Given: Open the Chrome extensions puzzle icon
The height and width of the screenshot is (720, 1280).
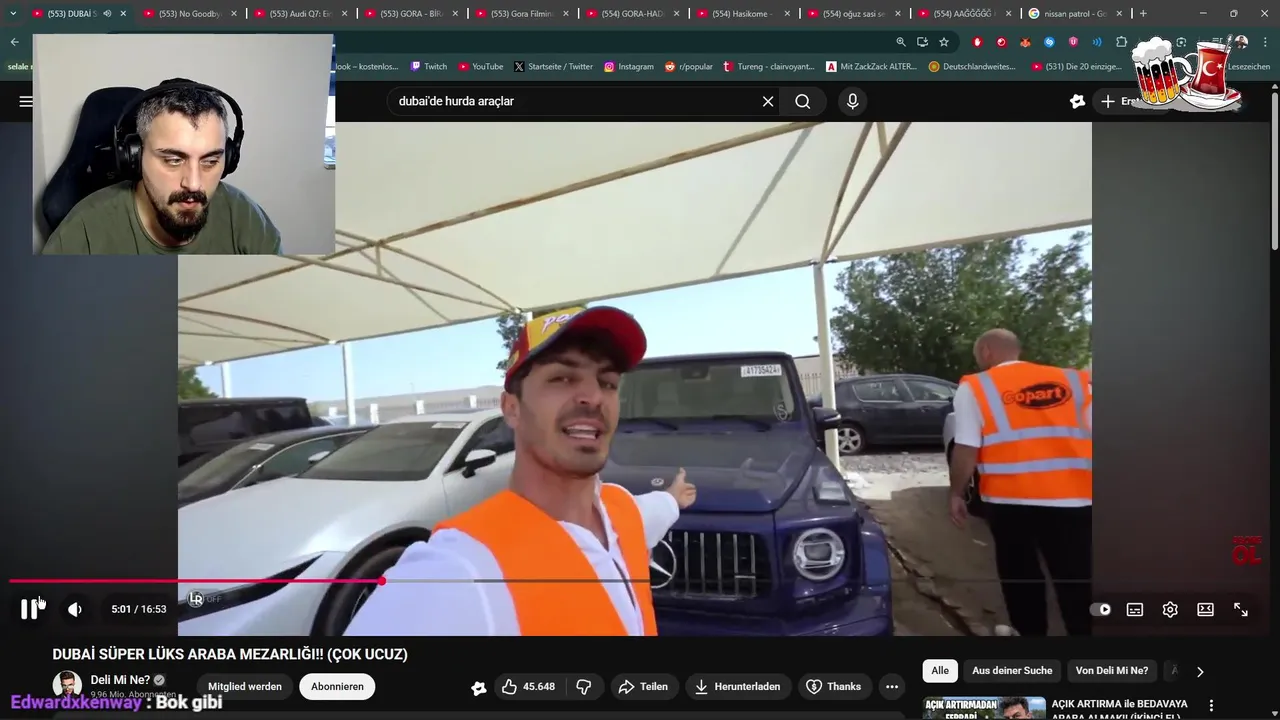Looking at the screenshot, I should pos(1121,42).
